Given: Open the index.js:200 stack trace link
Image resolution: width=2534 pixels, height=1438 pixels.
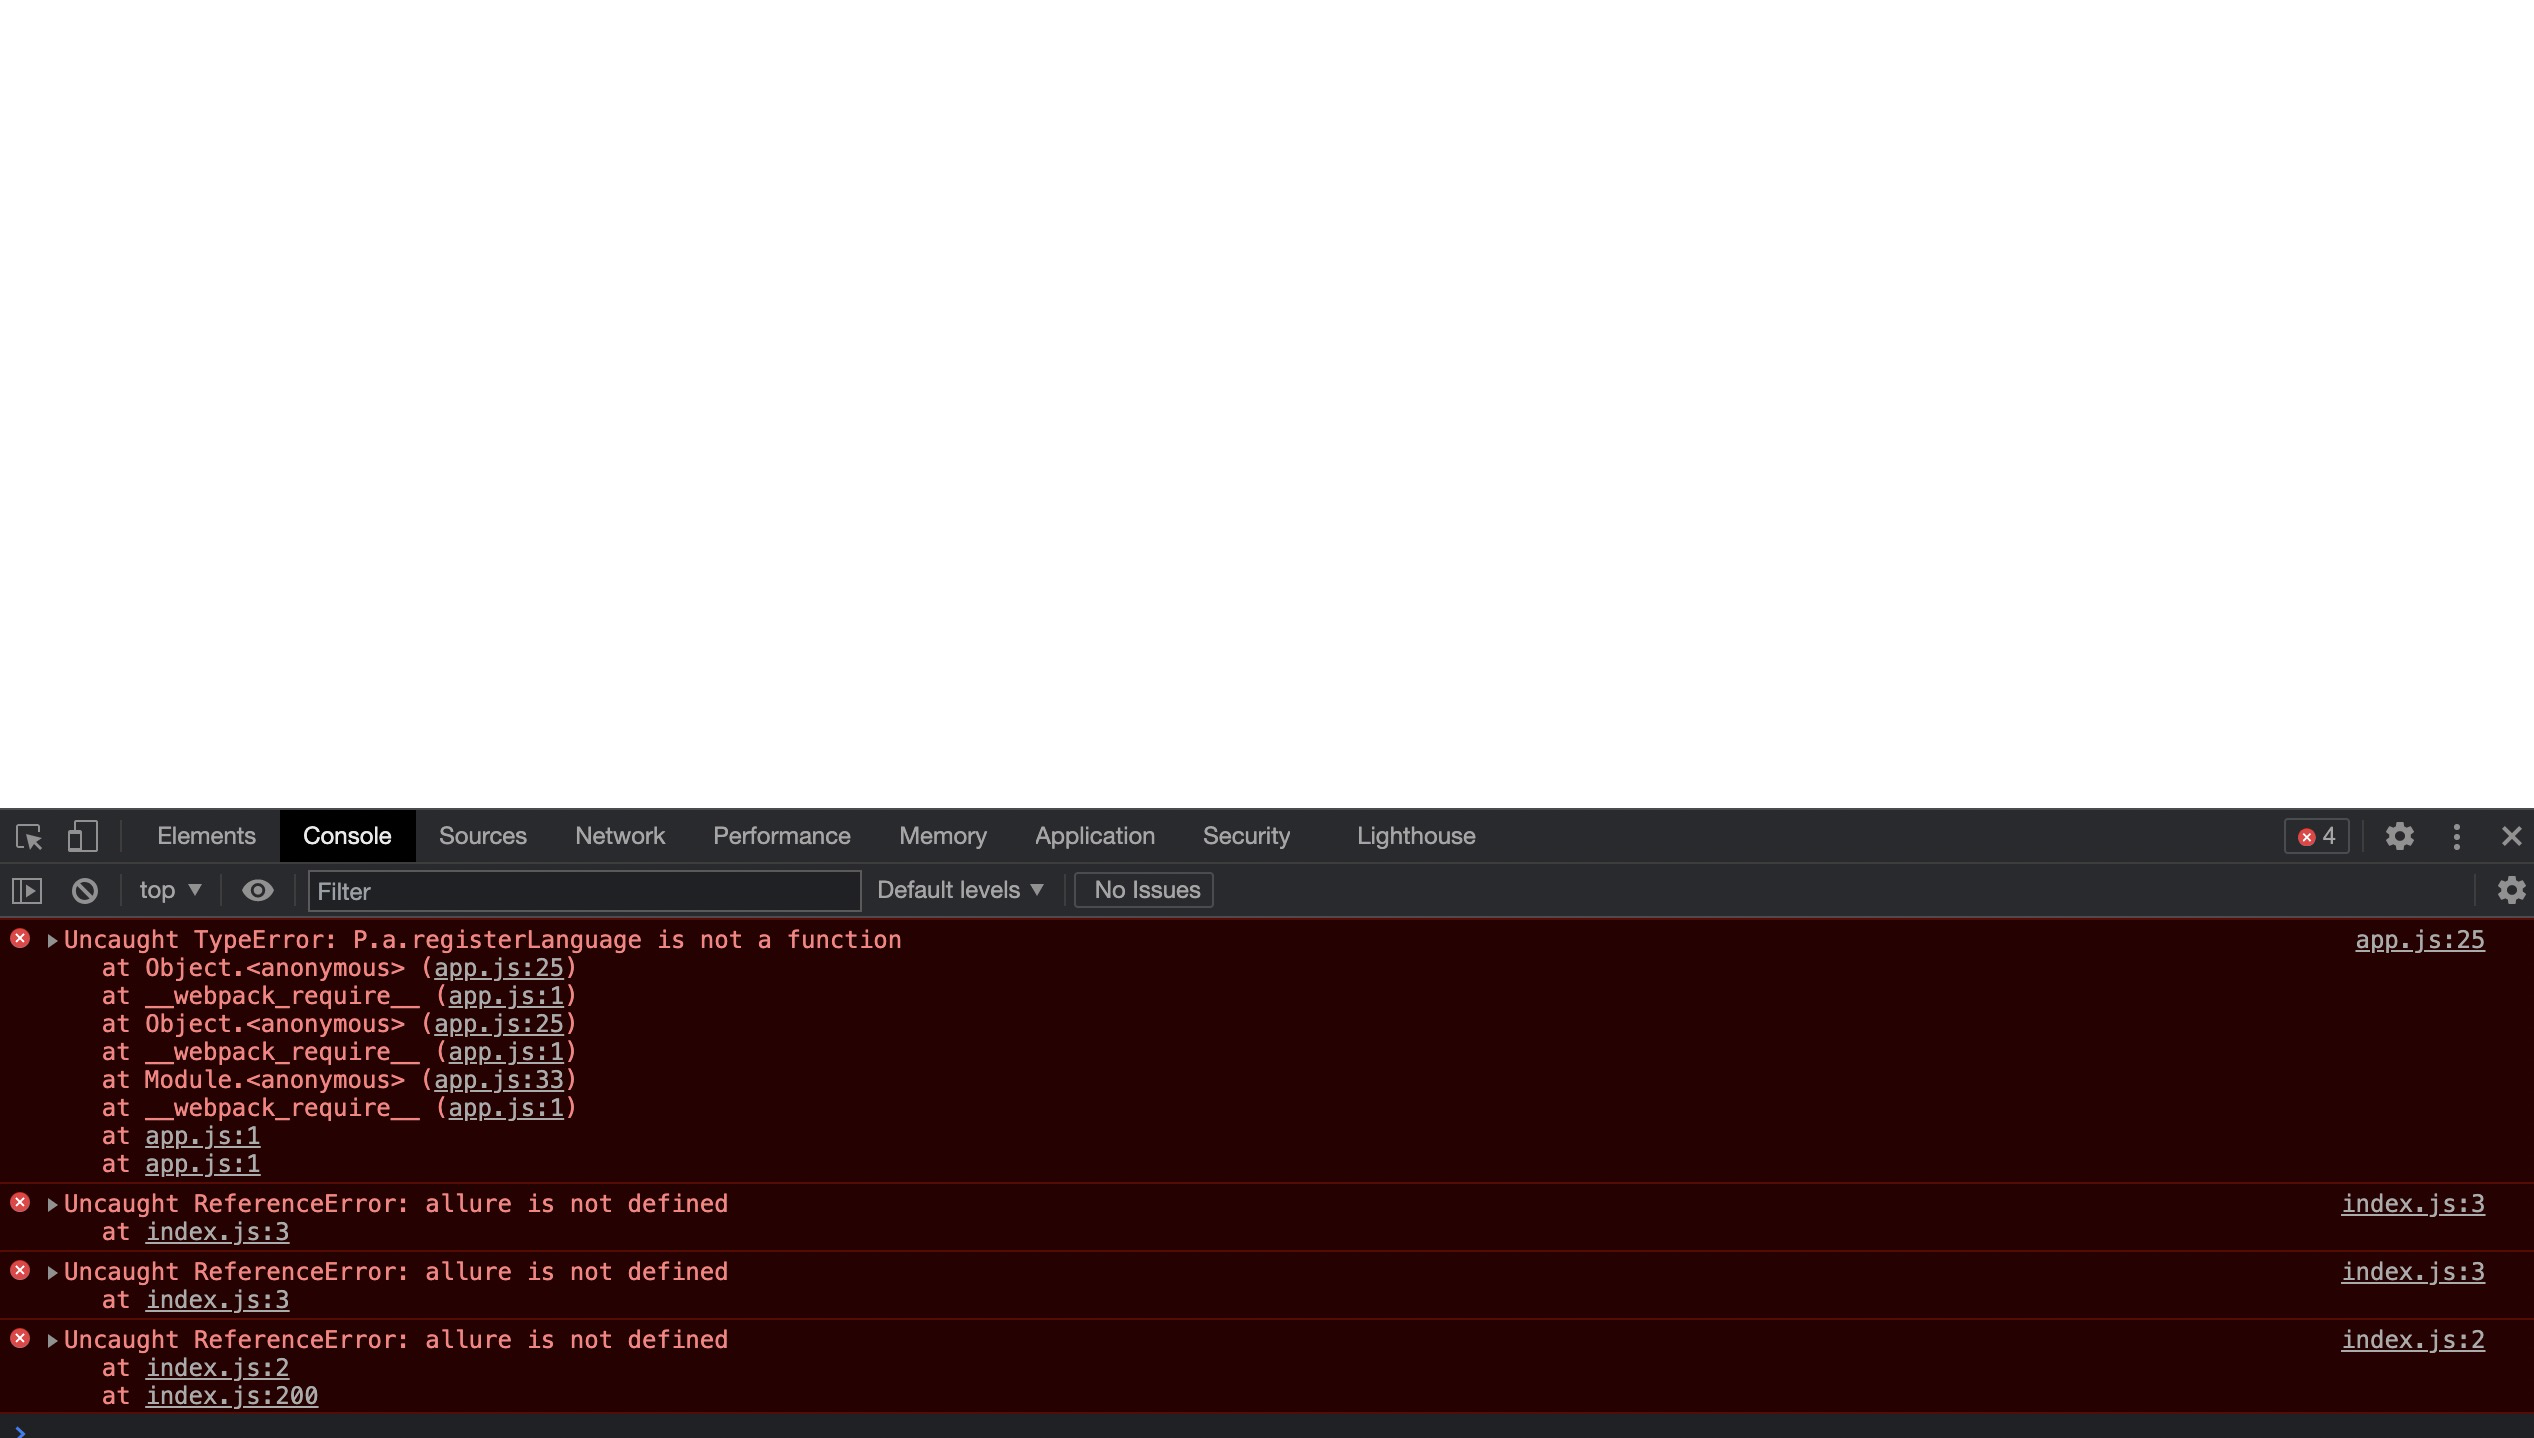Looking at the screenshot, I should click(x=232, y=1396).
